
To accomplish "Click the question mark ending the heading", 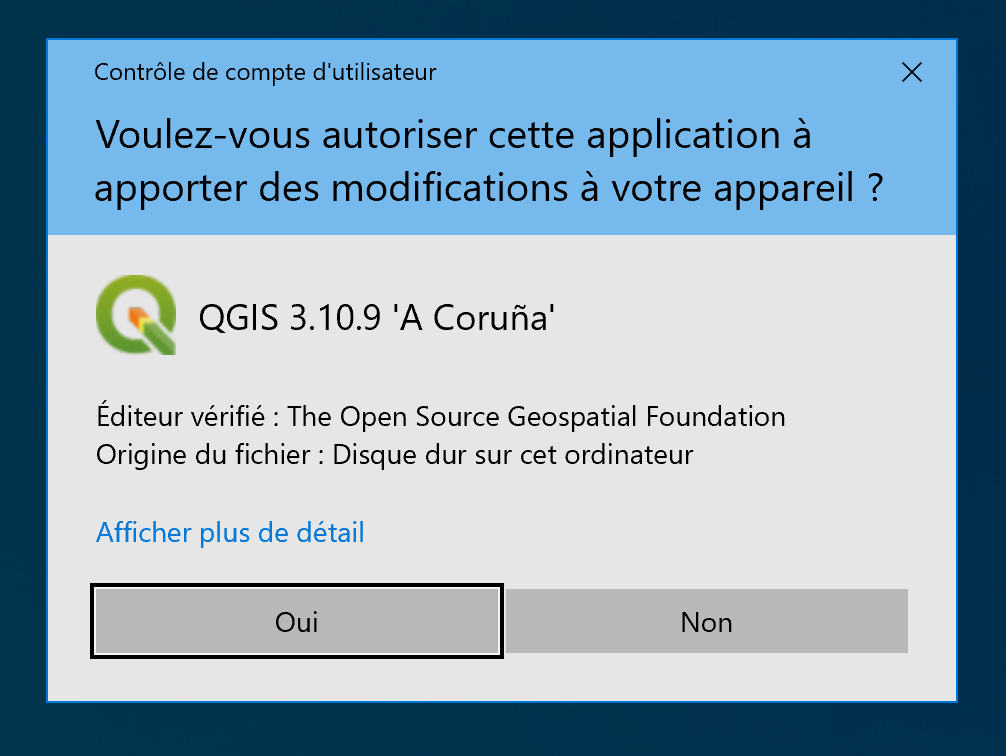I will click(874, 188).
